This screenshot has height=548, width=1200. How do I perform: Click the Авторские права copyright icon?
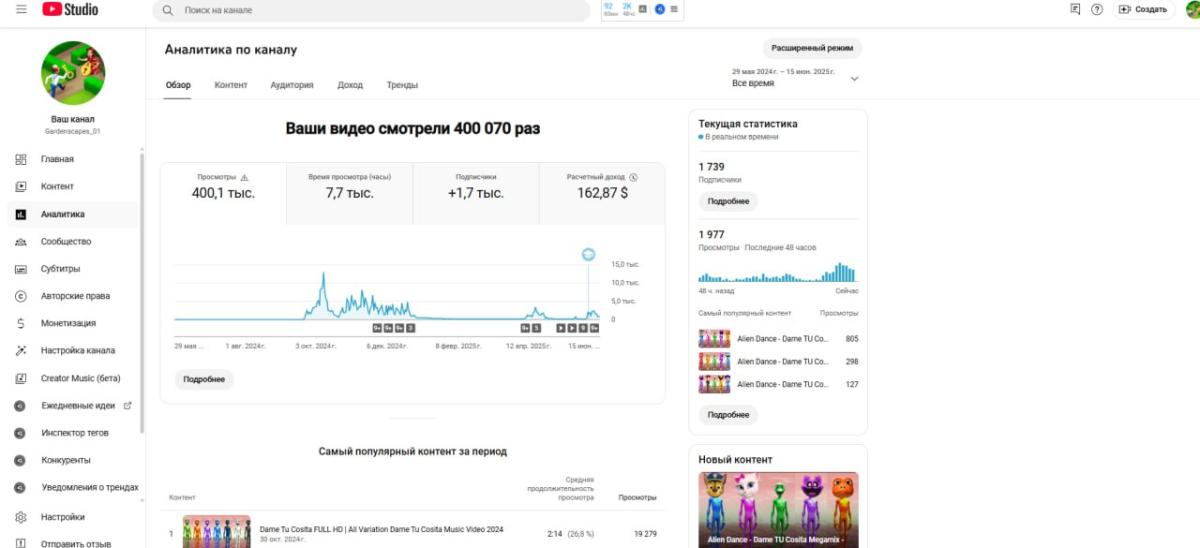(21, 296)
